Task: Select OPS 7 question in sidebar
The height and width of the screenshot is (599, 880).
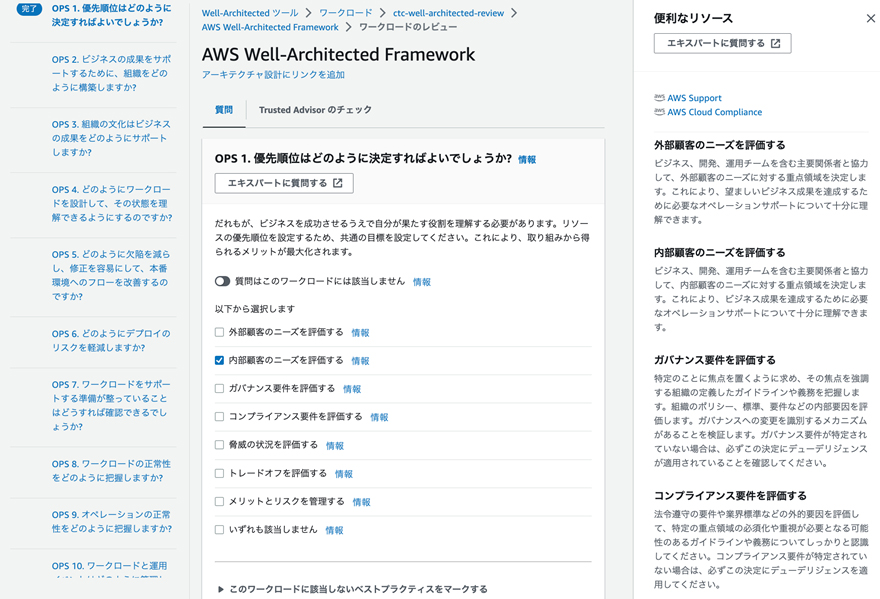Action: pyautogui.click(x=111, y=405)
